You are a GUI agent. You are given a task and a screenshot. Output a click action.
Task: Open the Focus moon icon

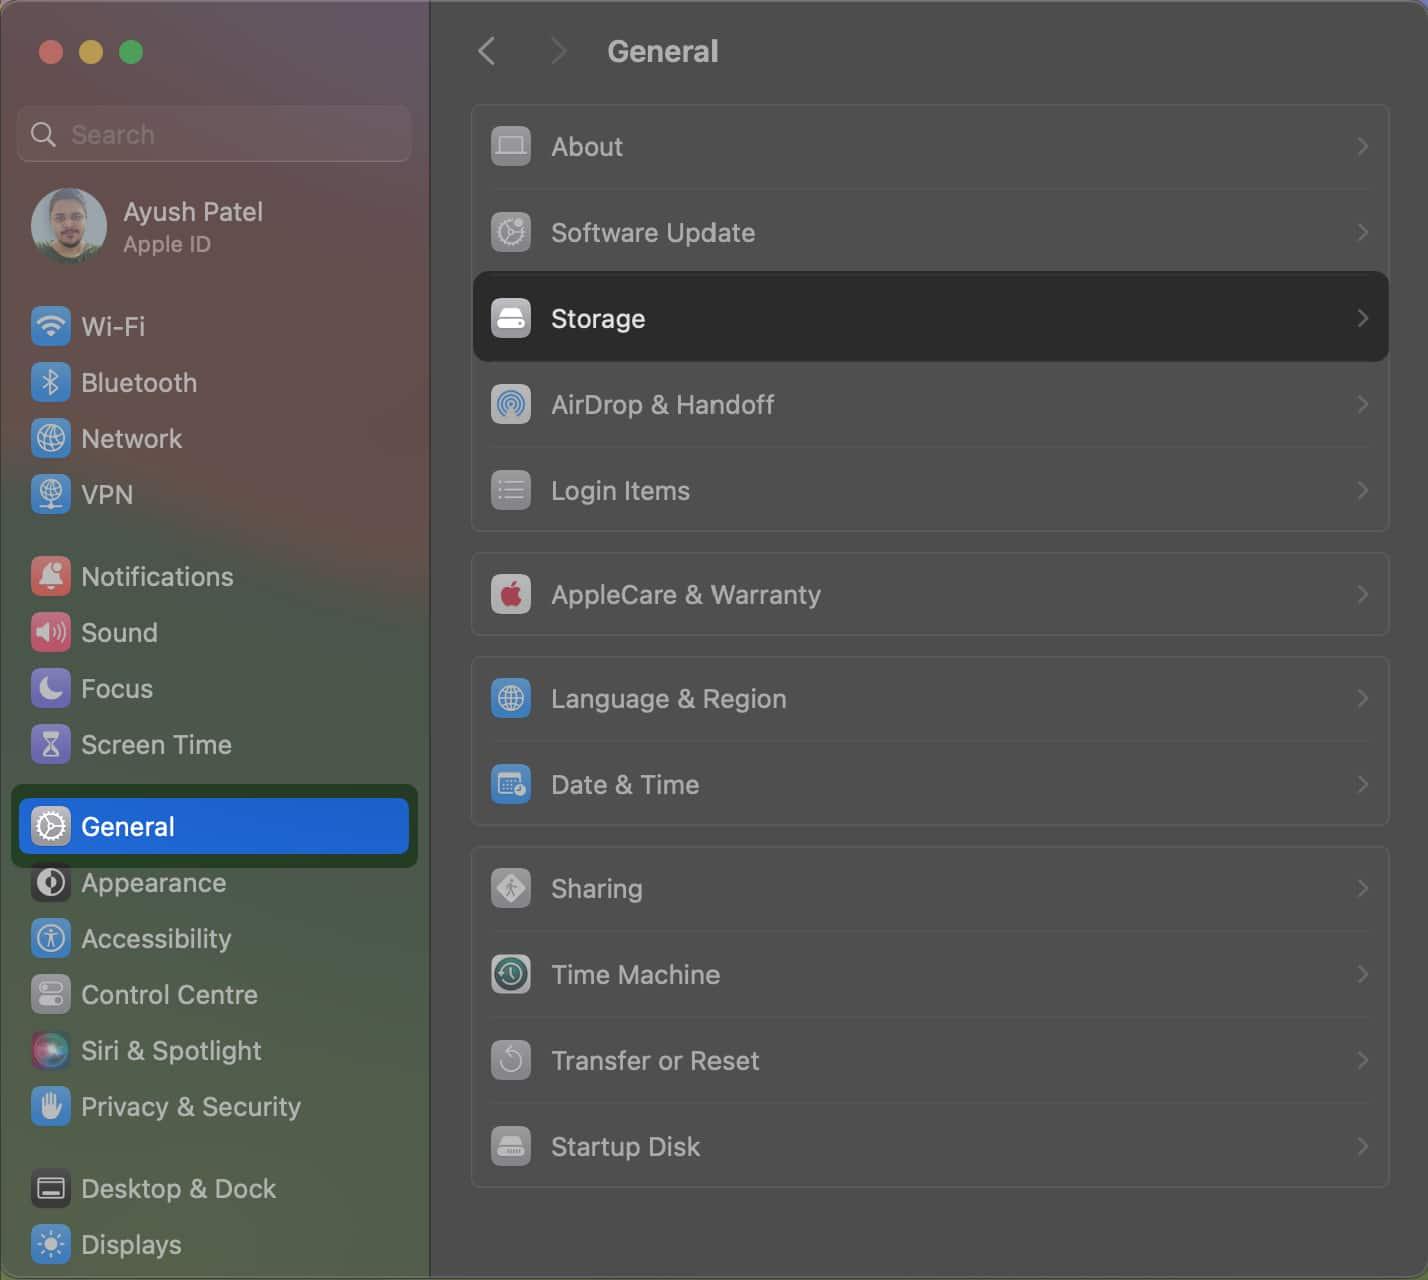[x=50, y=688]
